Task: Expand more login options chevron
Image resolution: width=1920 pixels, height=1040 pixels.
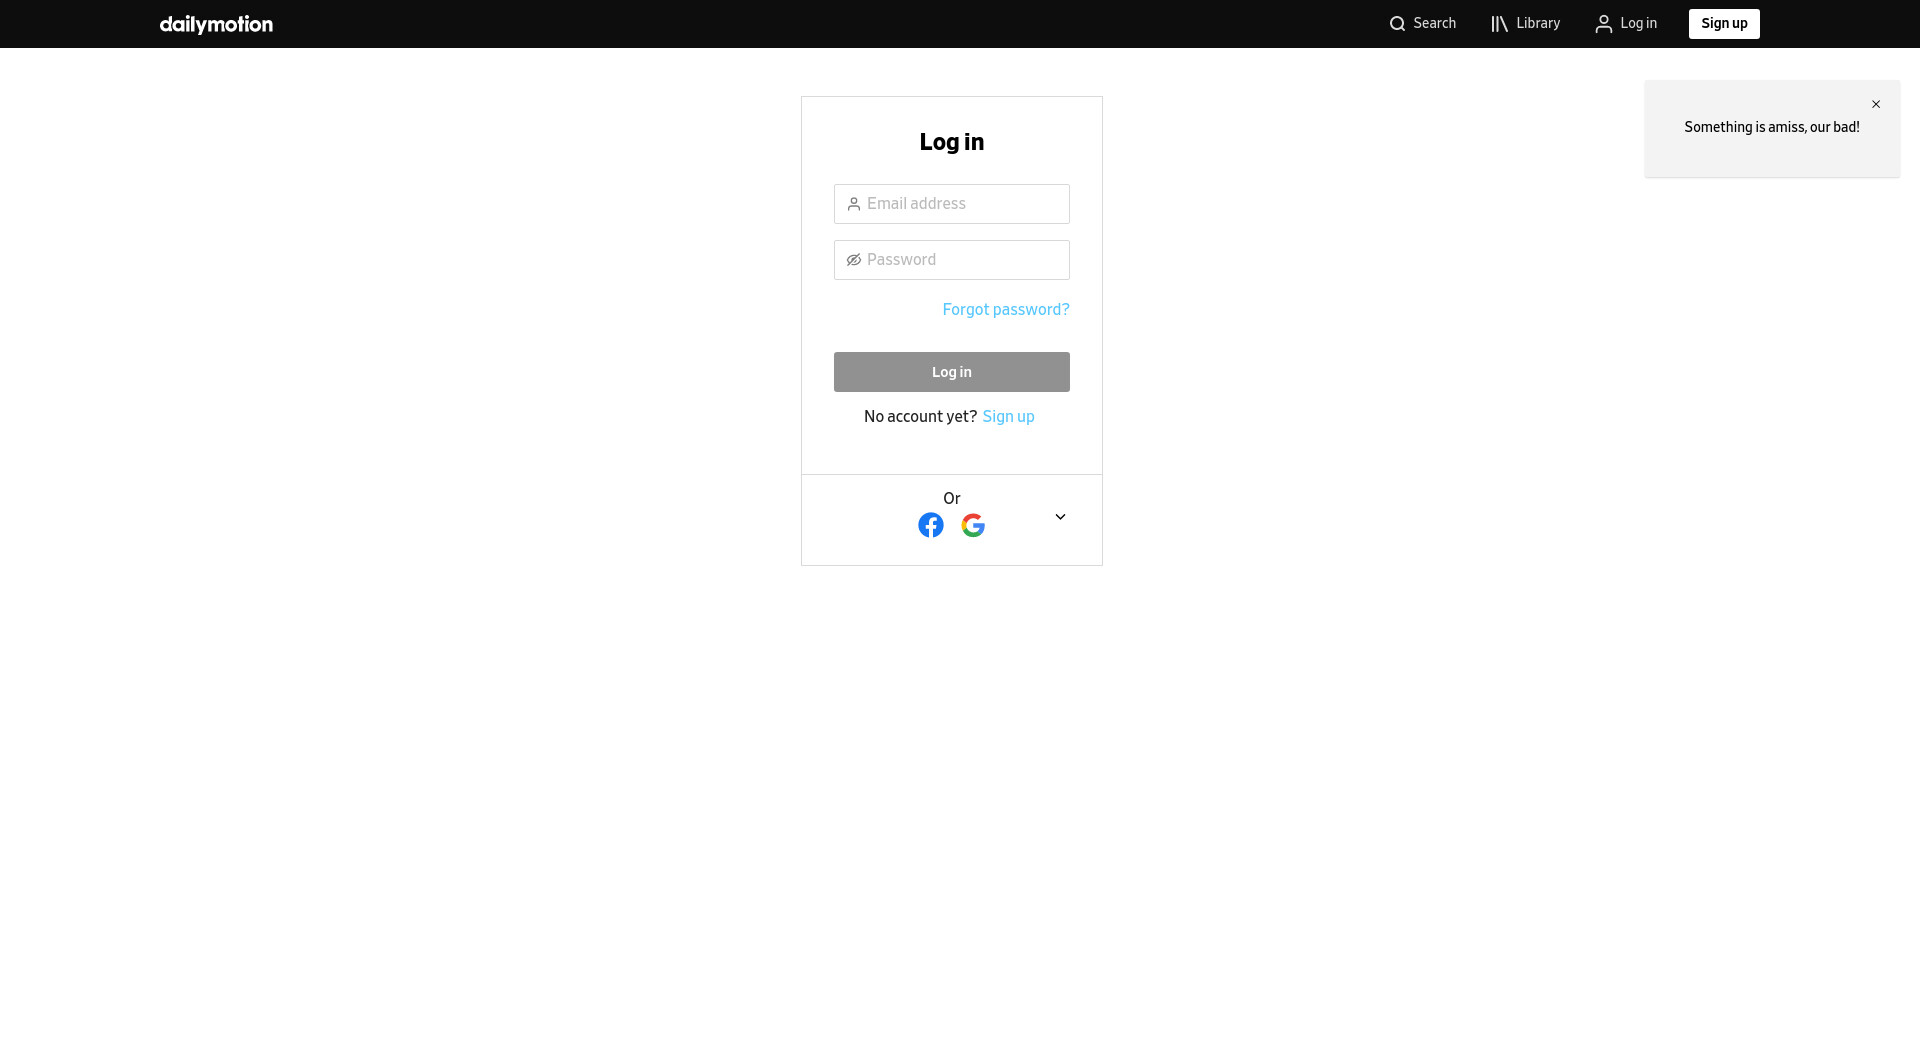Action: click(1060, 517)
